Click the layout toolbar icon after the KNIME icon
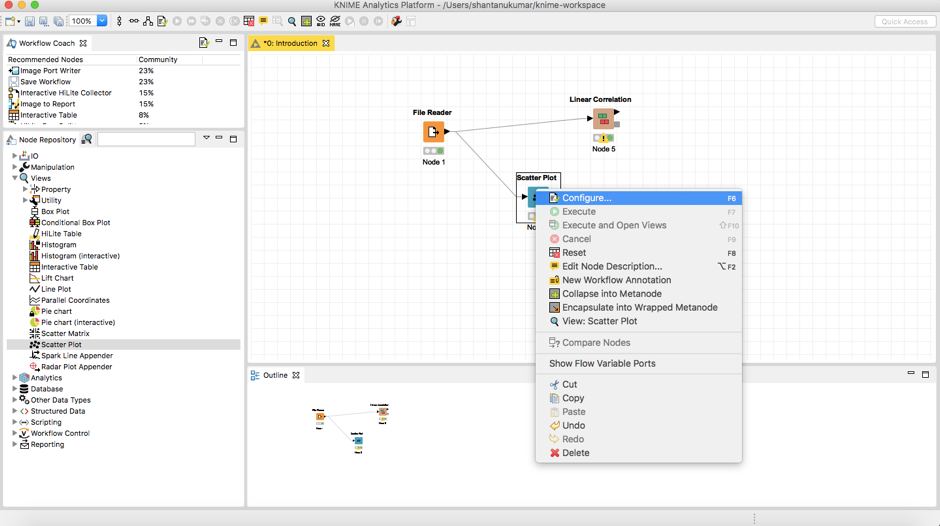Image resolution: width=940 pixels, height=526 pixels. pos(411,21)
